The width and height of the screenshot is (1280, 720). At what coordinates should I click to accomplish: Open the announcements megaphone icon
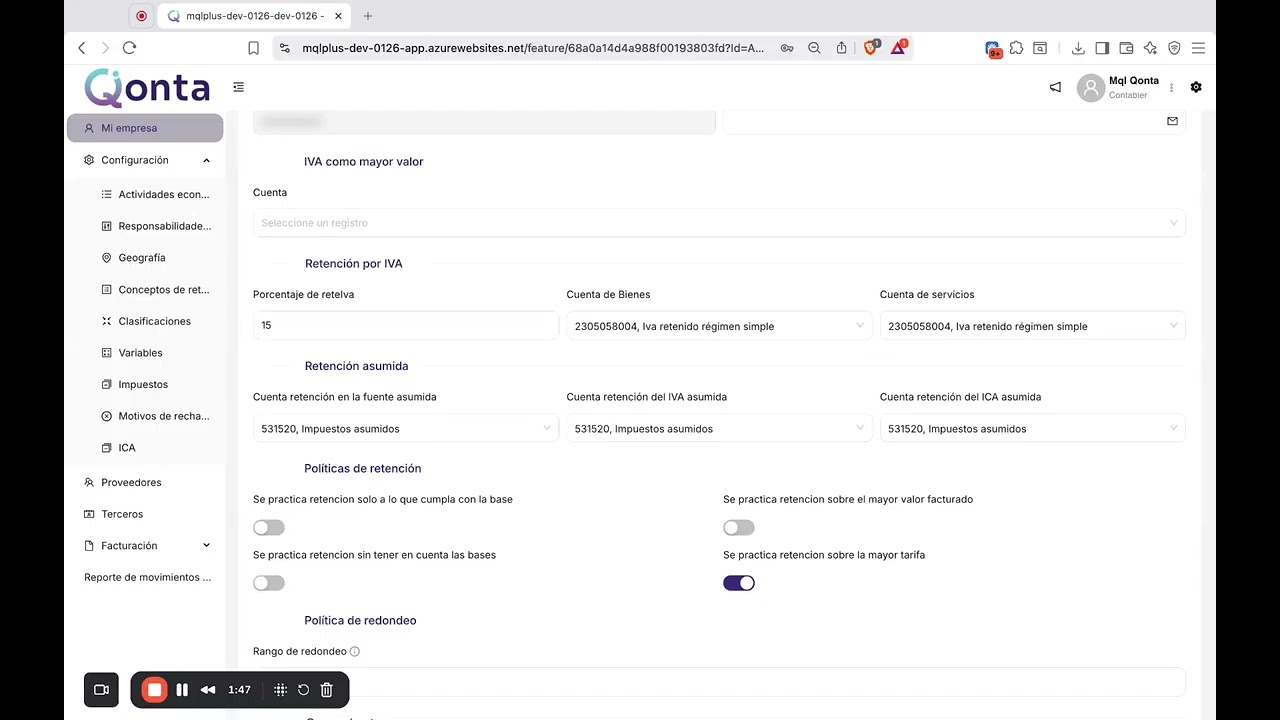coord(1055,87)
